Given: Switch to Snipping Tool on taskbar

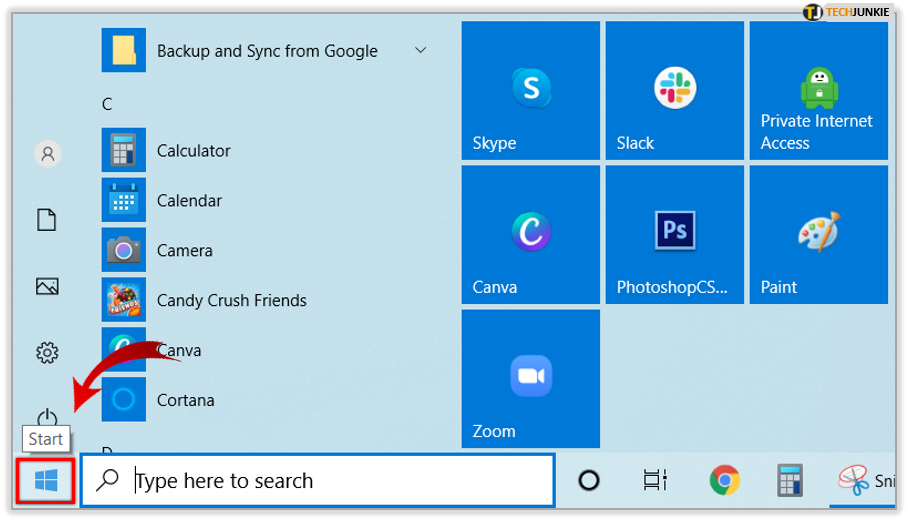Looking at the screenshot, I should pos(863,480).
